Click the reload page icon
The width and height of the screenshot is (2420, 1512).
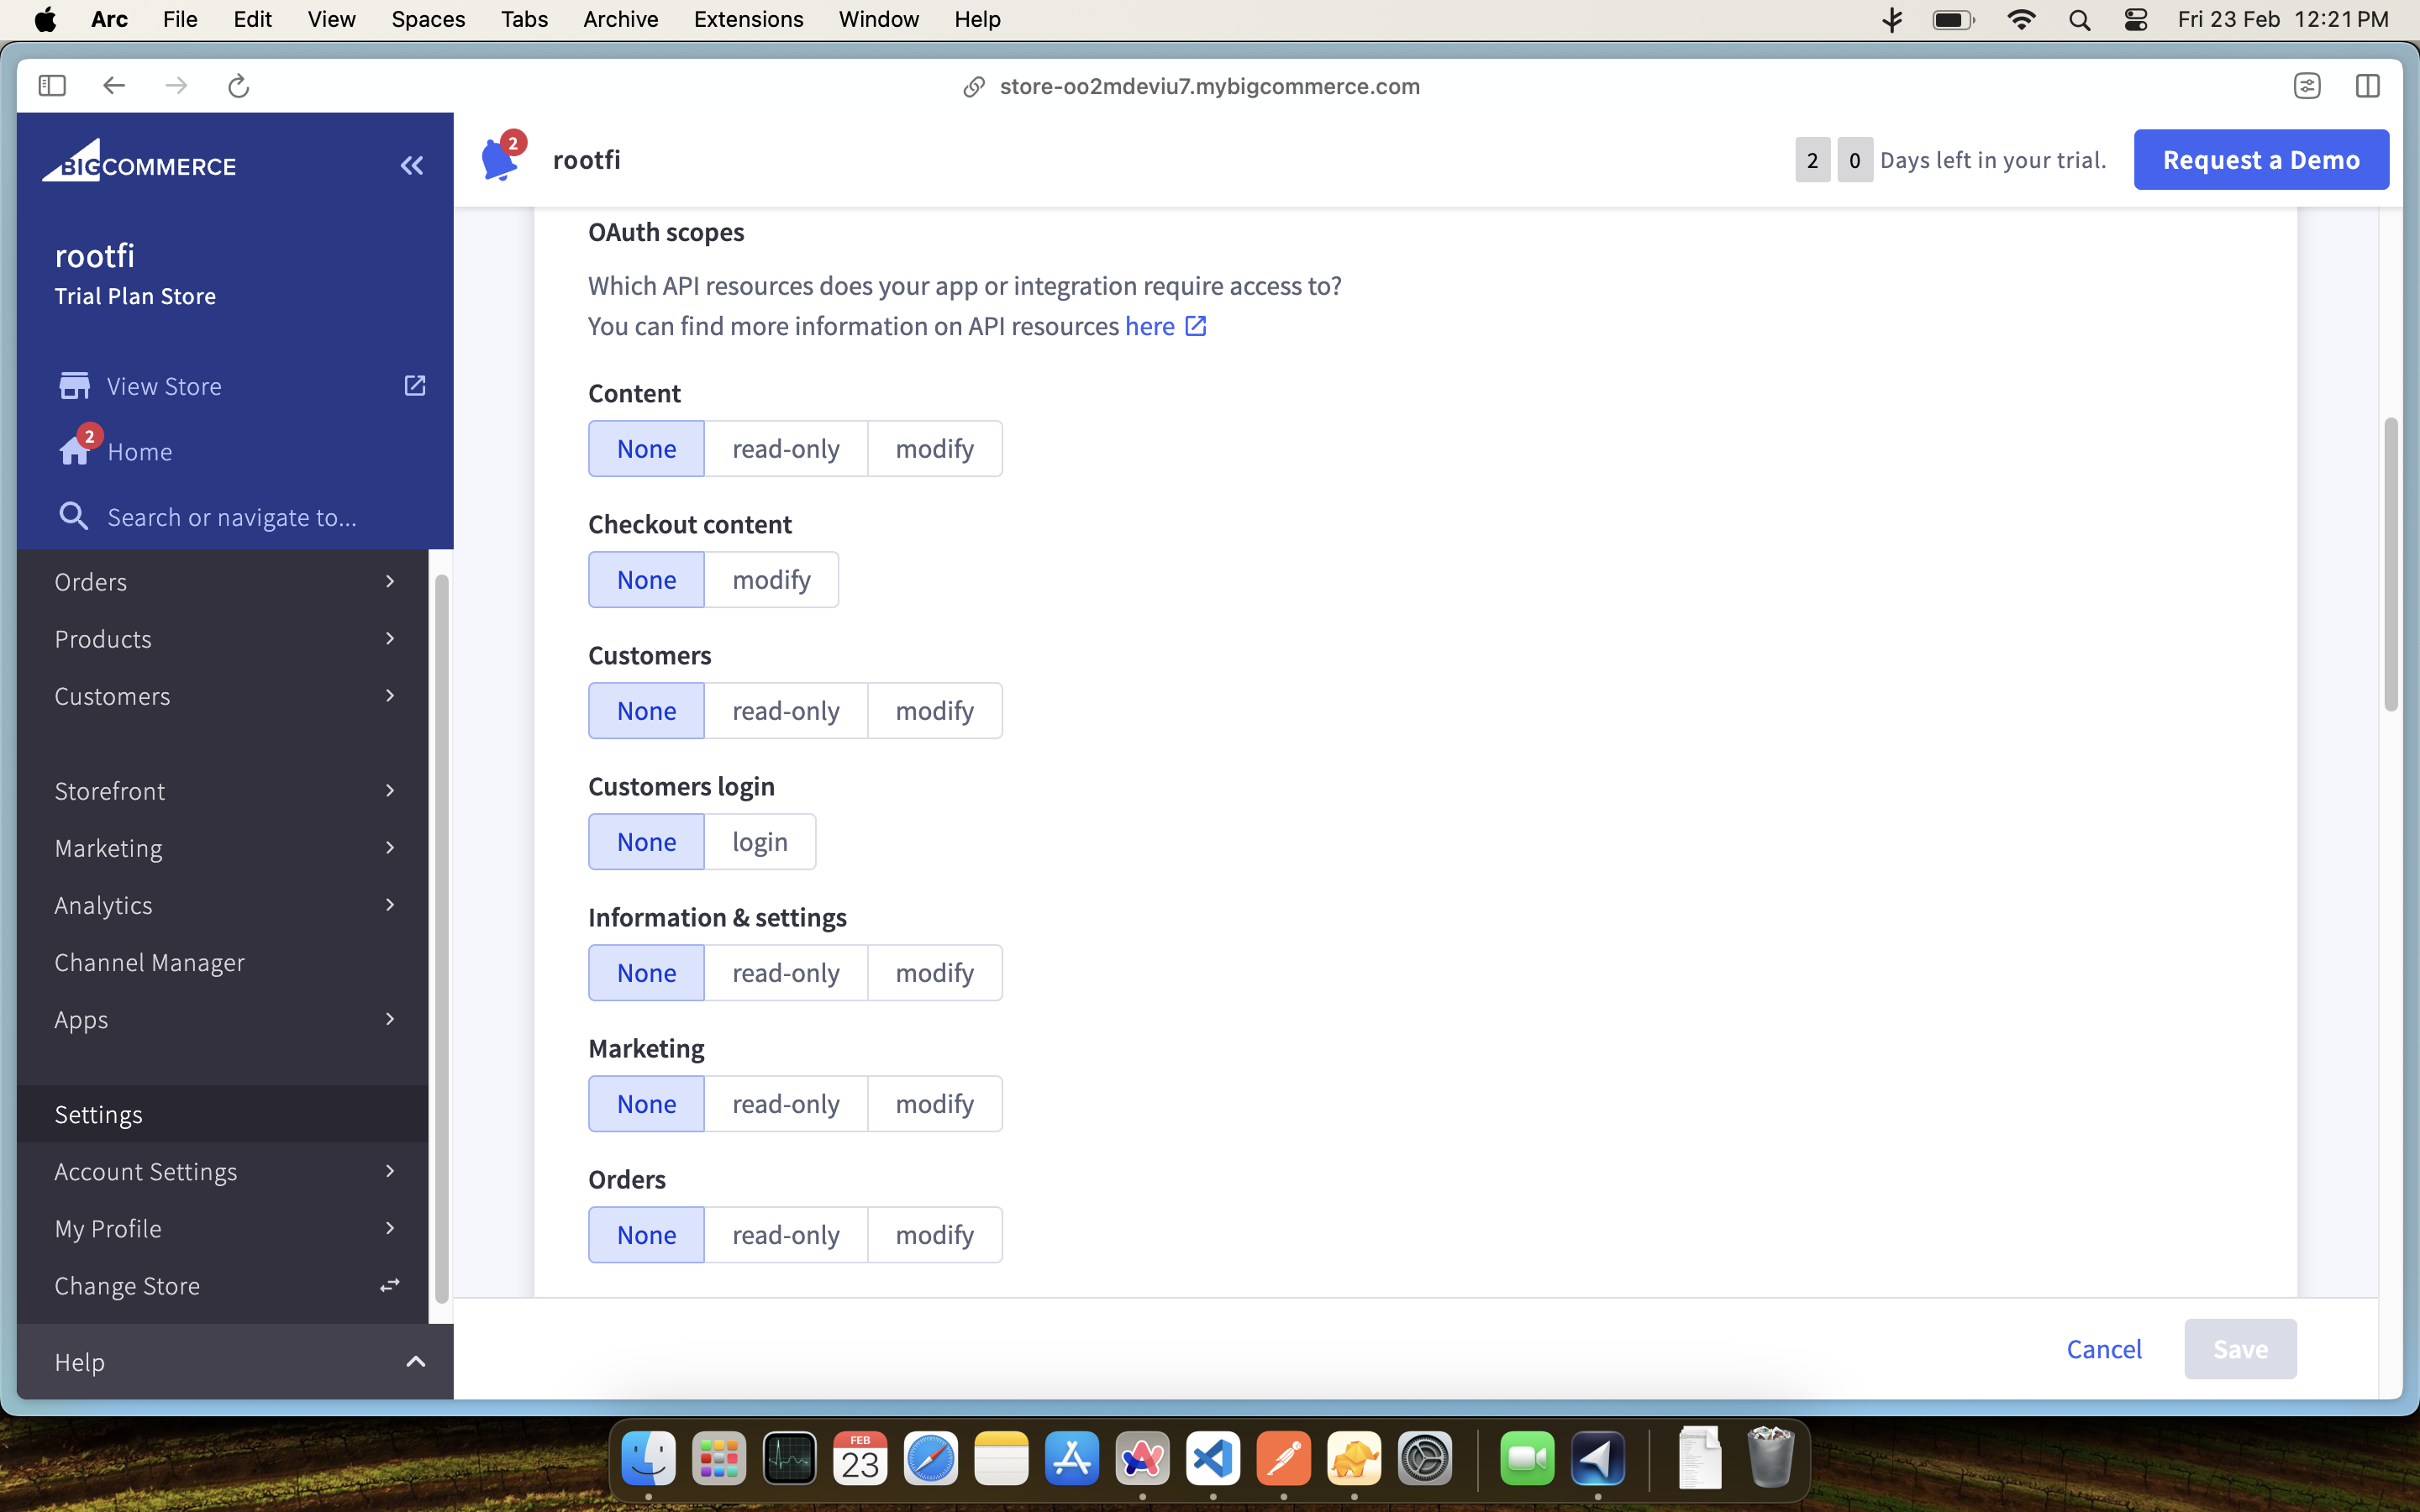[238, 86]
